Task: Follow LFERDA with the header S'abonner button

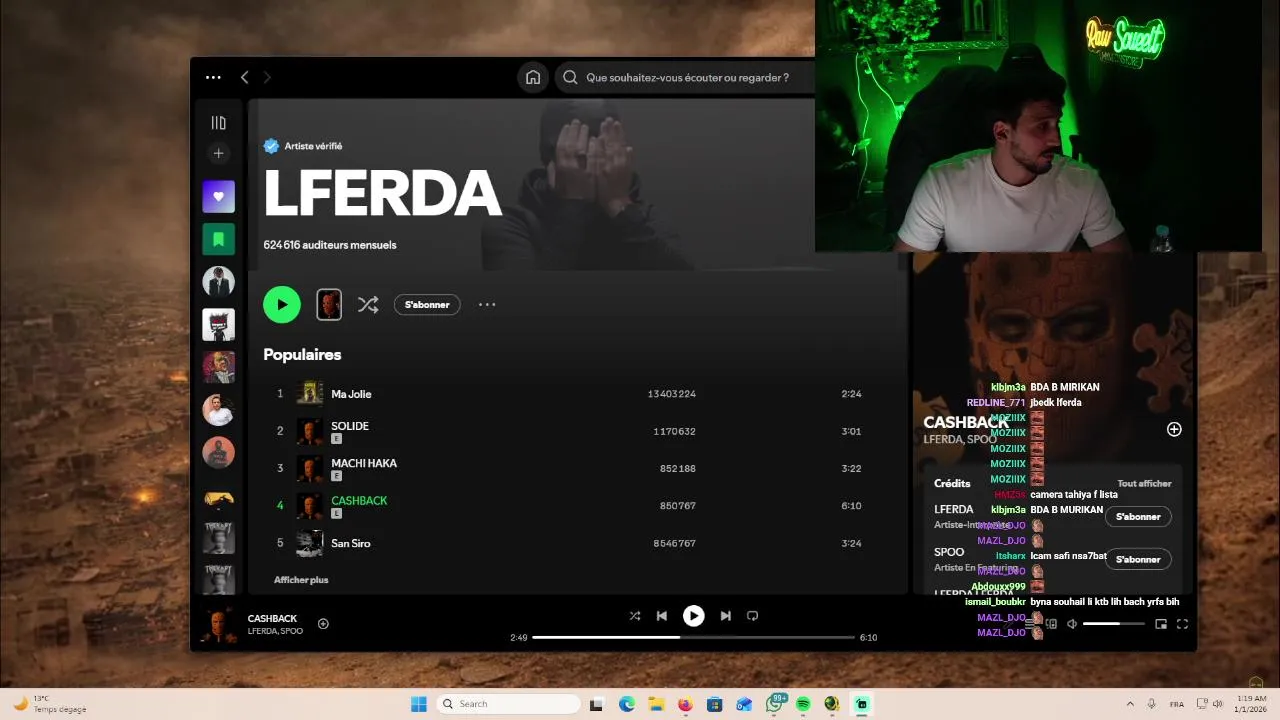Action: [427, 305]
